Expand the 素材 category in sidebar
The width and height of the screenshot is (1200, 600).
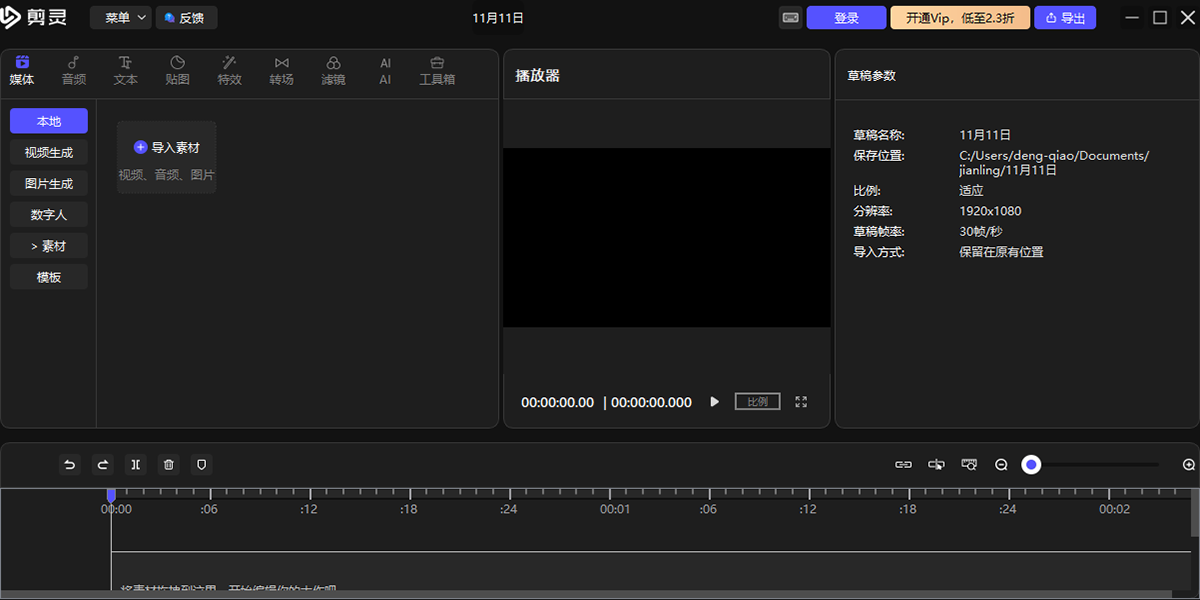49,246
